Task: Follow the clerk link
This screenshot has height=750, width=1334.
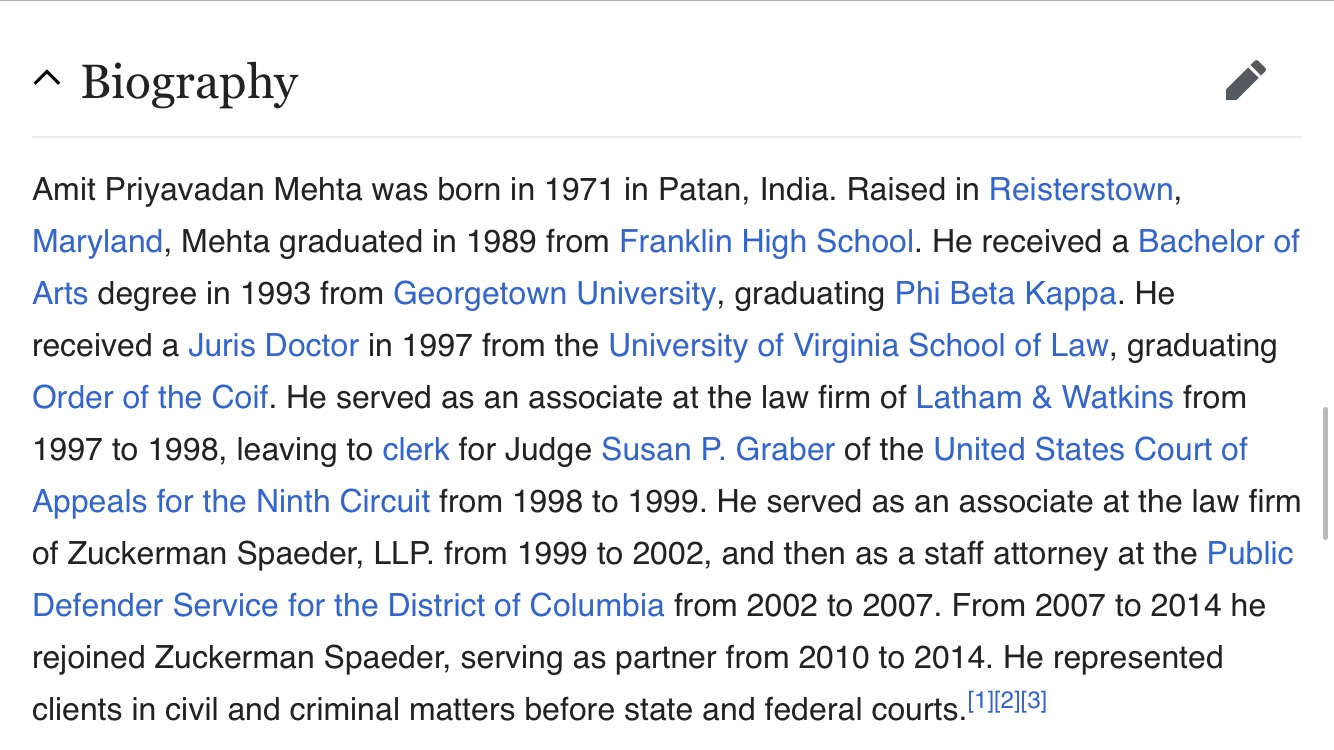Action: click(x=416, y=449)
